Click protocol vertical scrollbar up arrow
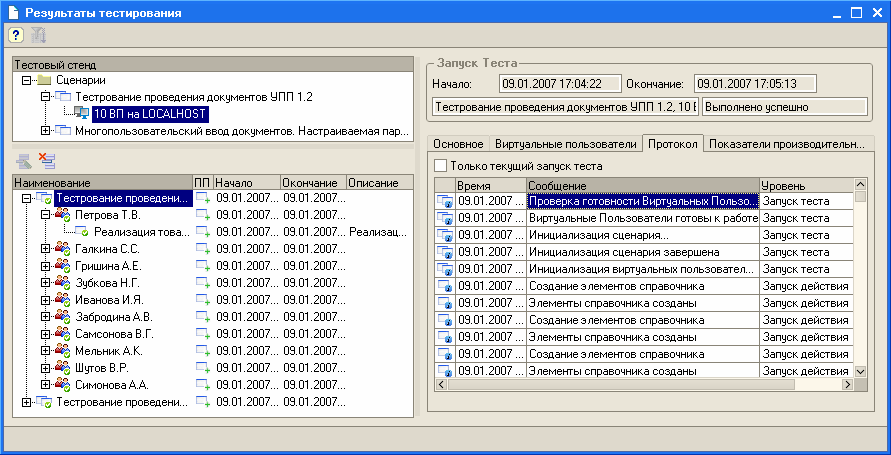The width and height of the screenshot is (891, 455). (x=860, y=184)
